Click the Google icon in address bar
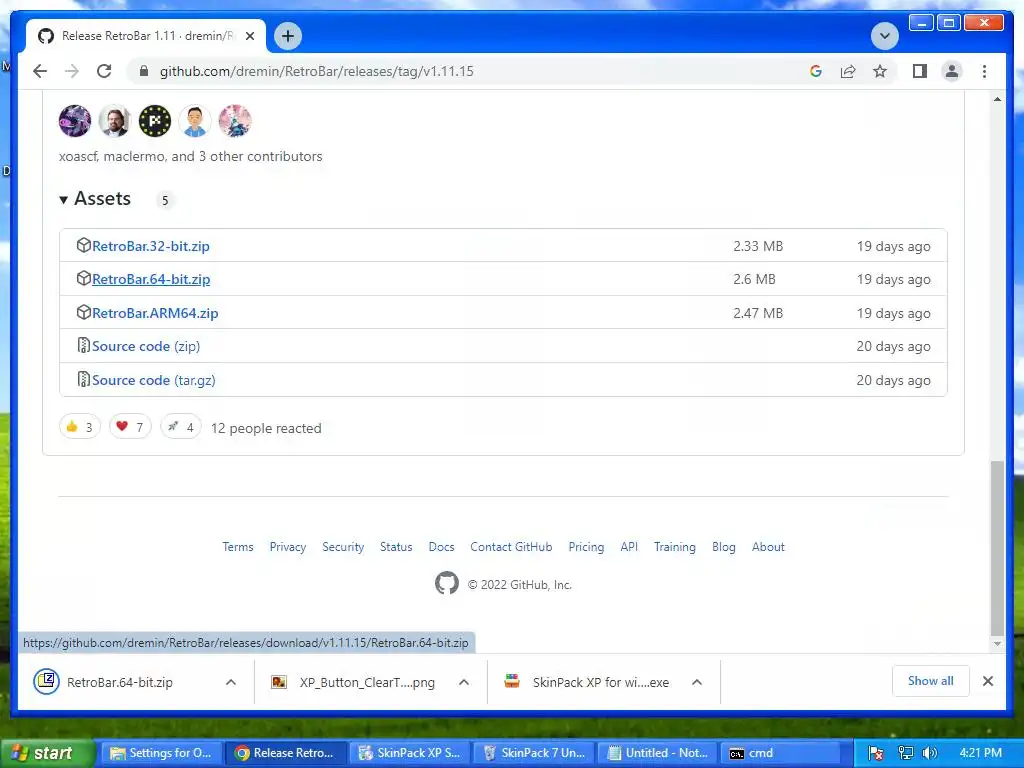1024x768 pixels. point(816,71)
